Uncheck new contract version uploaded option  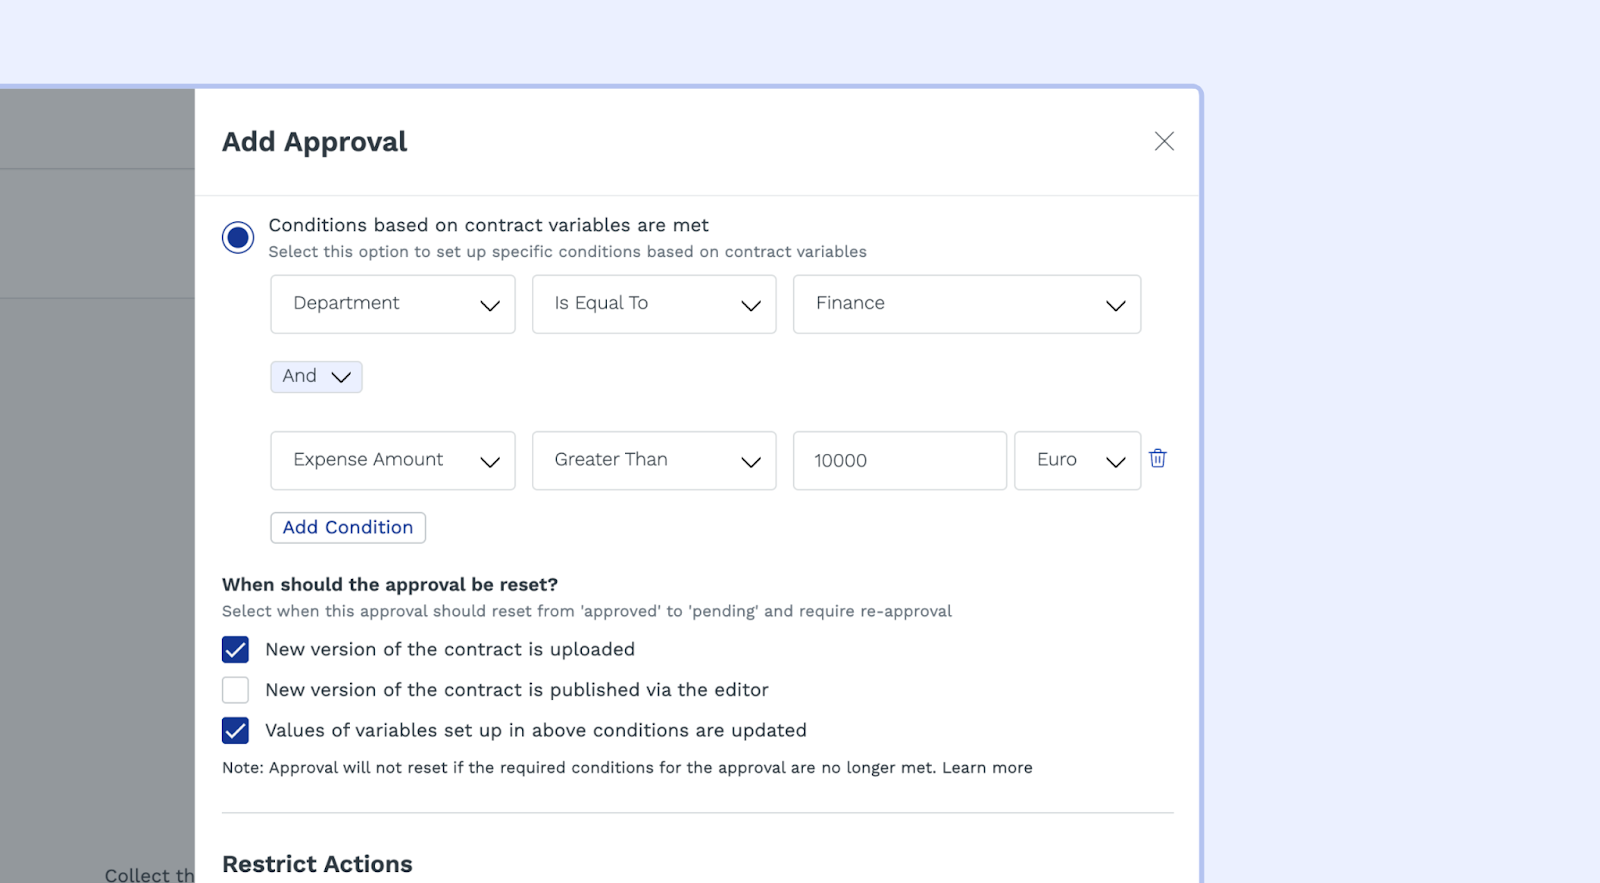click(x=235, y=650)
